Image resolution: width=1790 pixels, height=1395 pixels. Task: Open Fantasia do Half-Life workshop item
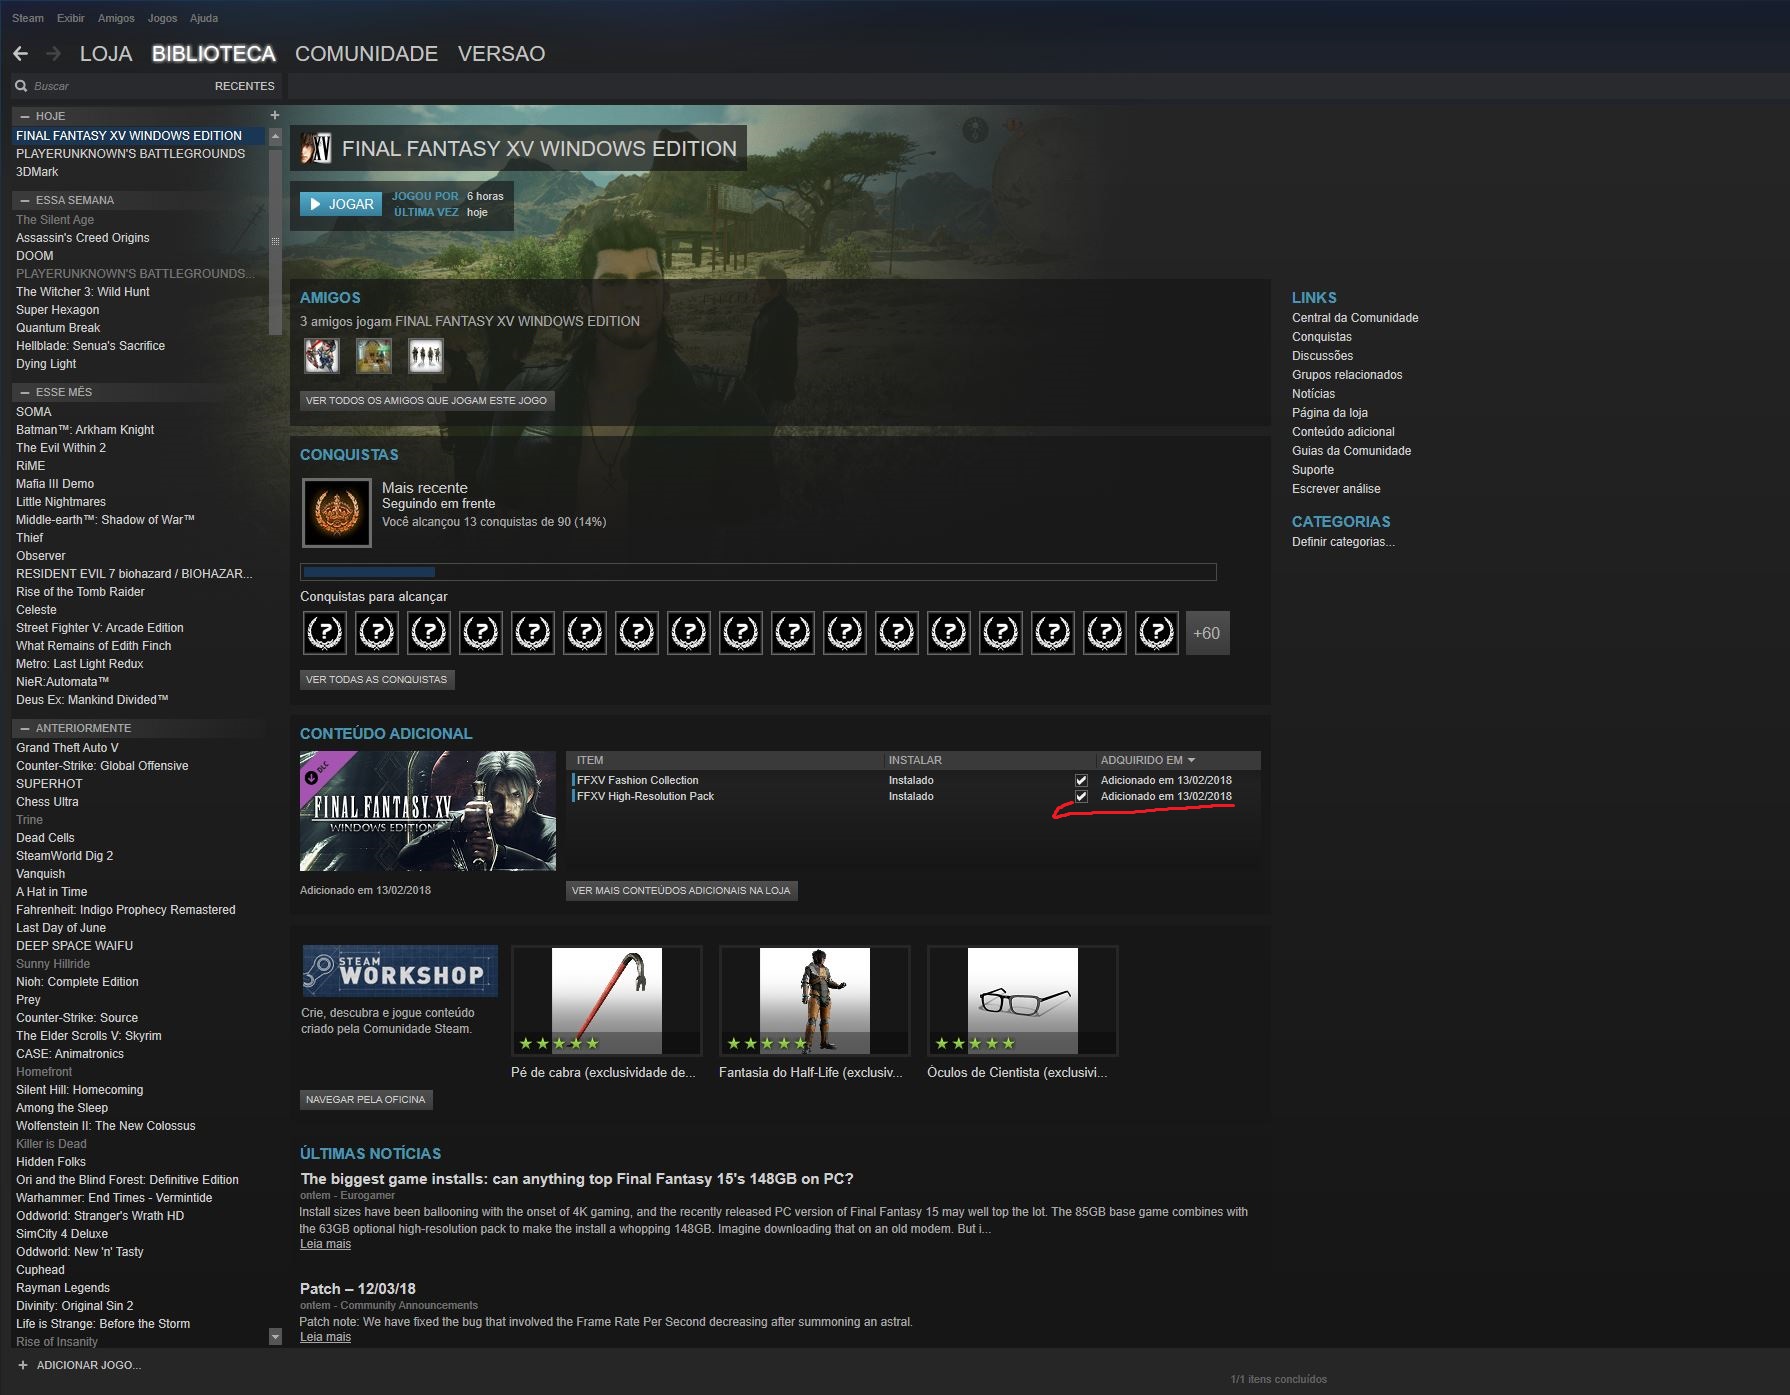tap(815, 1001)
